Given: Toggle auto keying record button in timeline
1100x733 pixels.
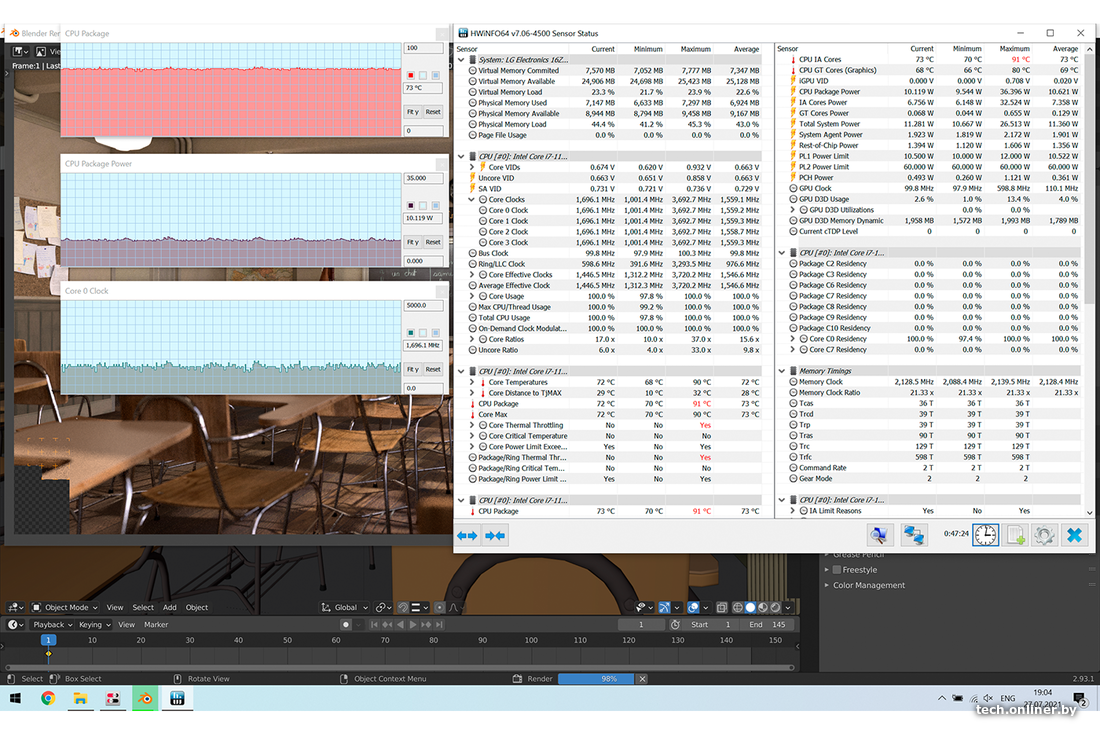Looking at the screenshot, I should (x=346, y=625).
